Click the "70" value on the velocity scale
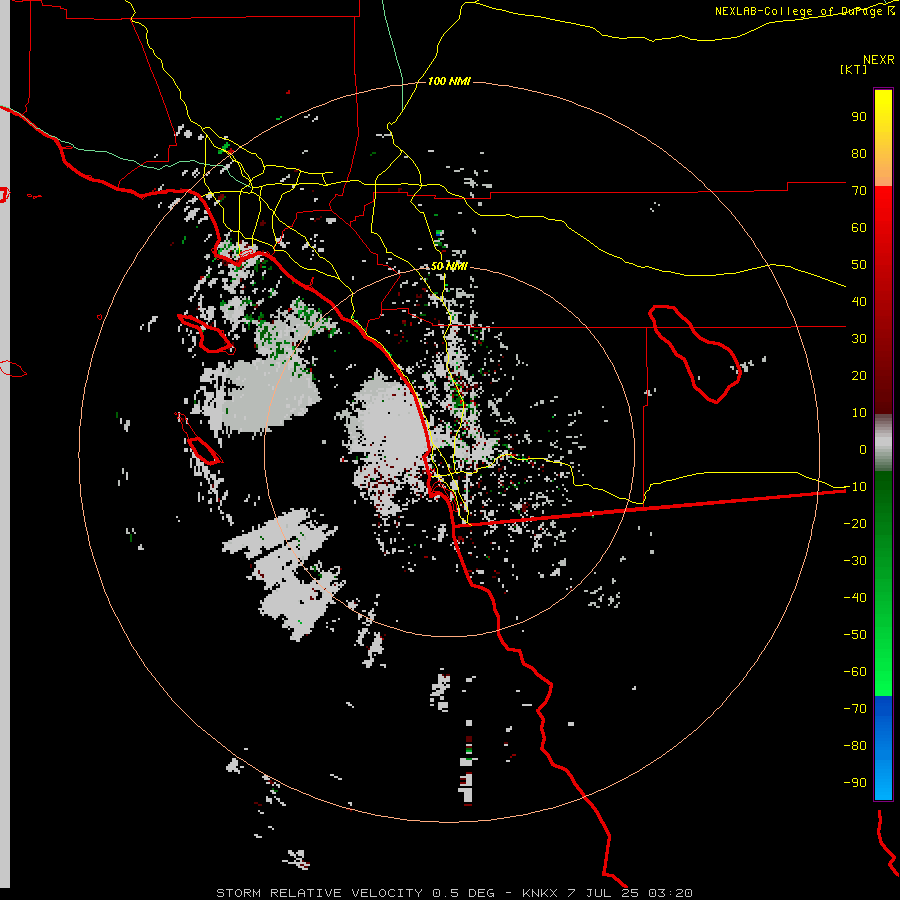 [859, 191]
